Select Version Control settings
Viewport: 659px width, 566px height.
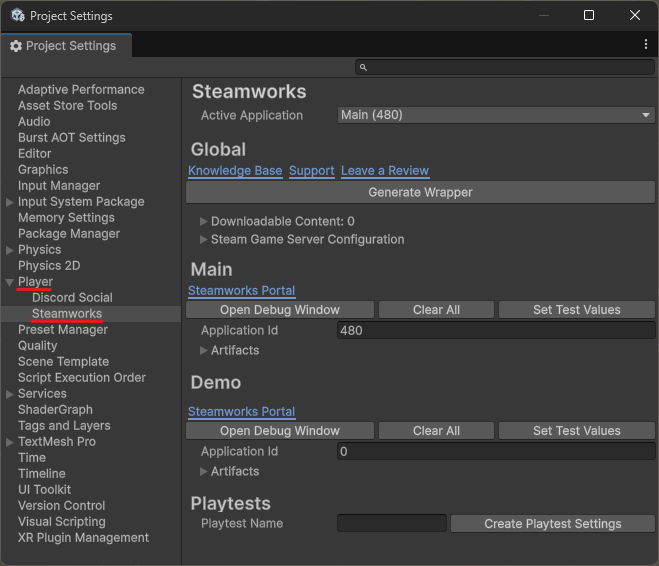(x=61, y=505)
